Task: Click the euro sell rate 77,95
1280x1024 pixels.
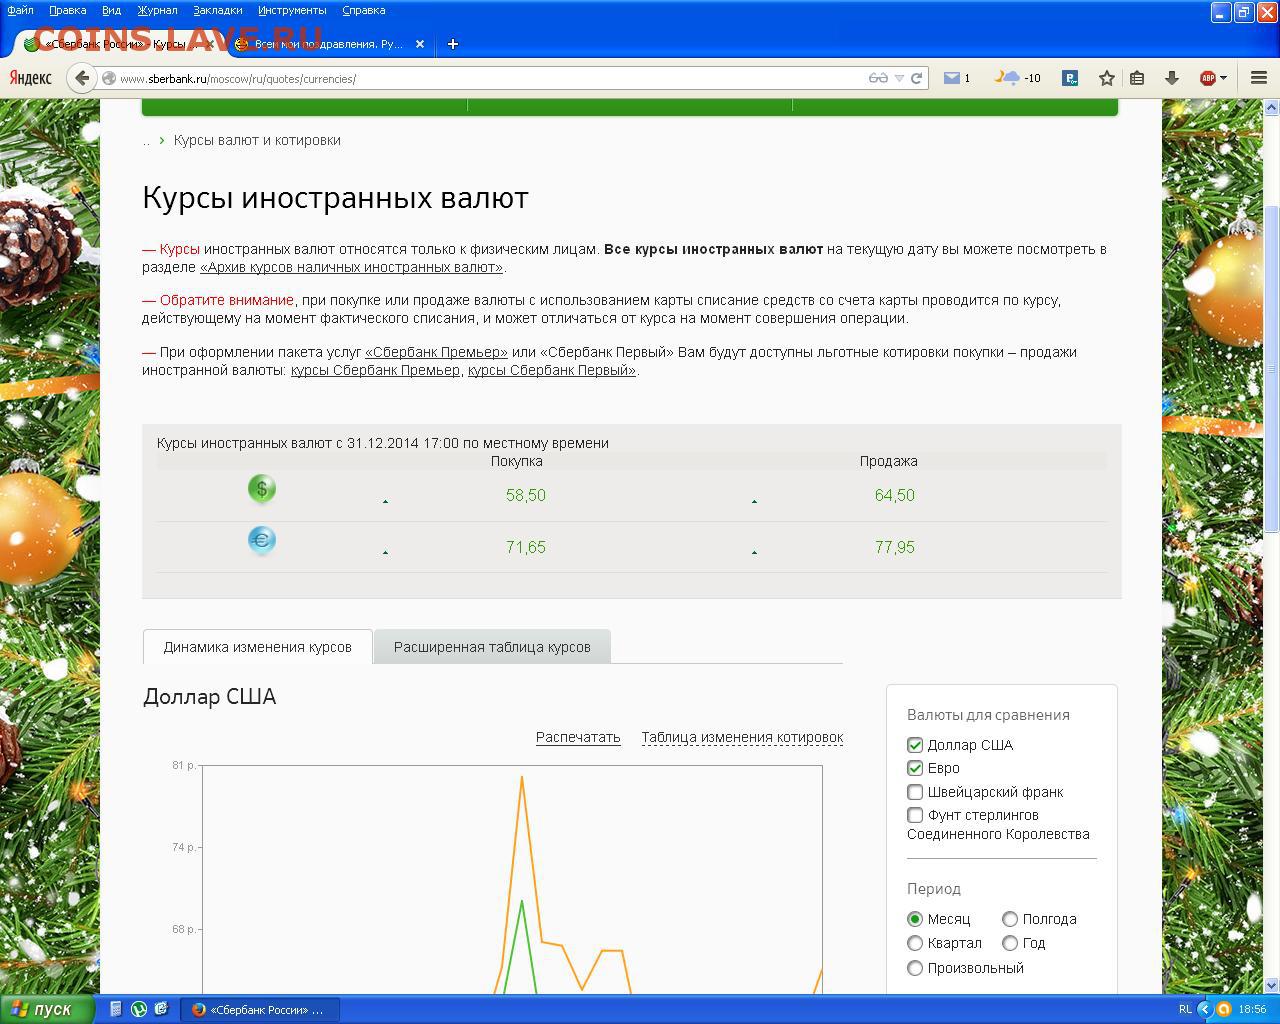Action: point(895,547)
